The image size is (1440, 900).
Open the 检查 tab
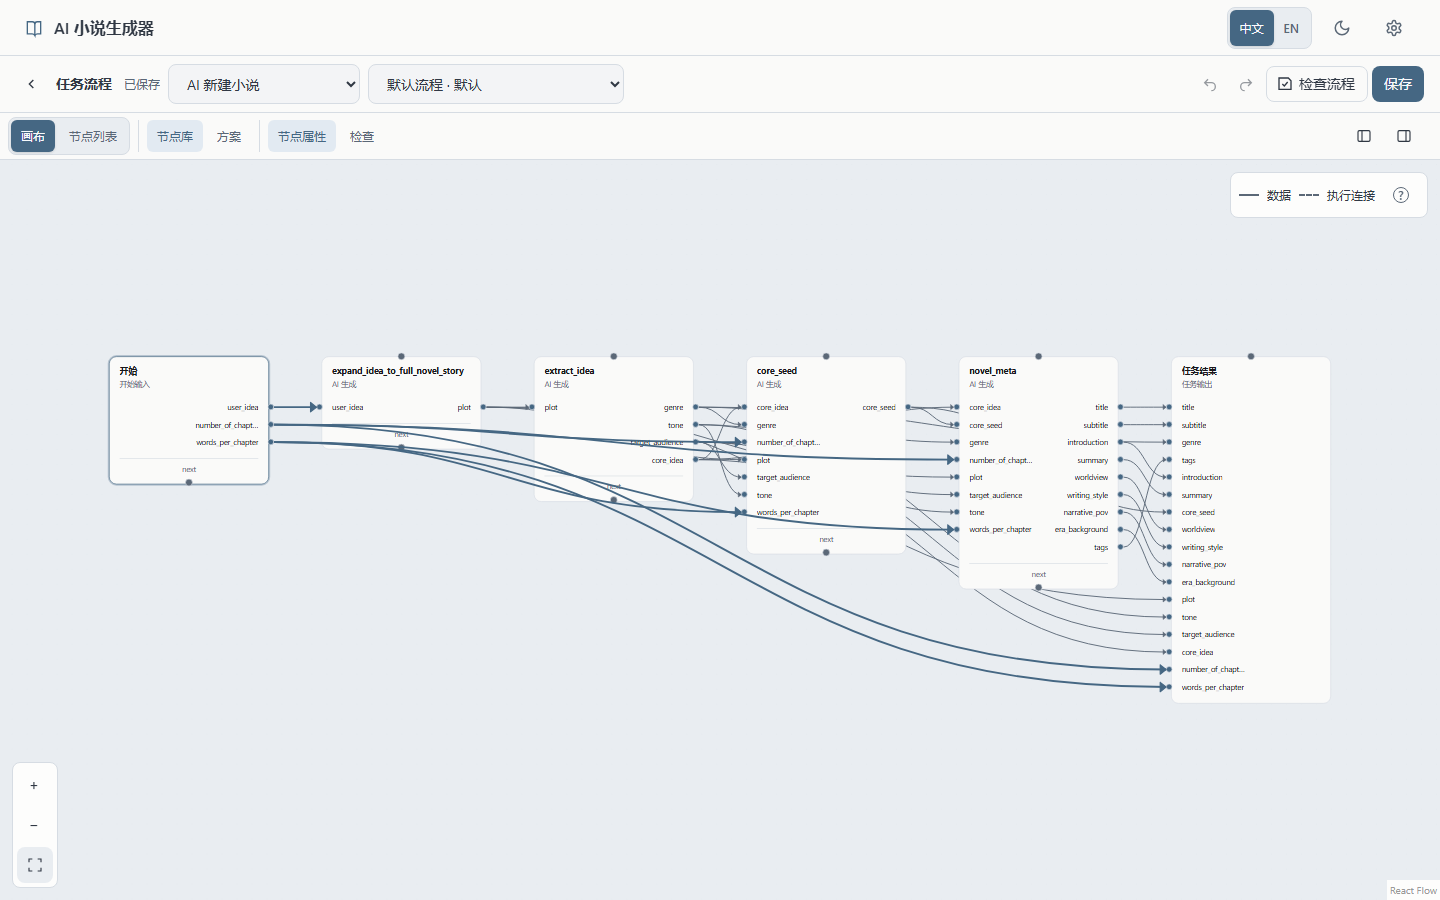click(x=362, y=136)
